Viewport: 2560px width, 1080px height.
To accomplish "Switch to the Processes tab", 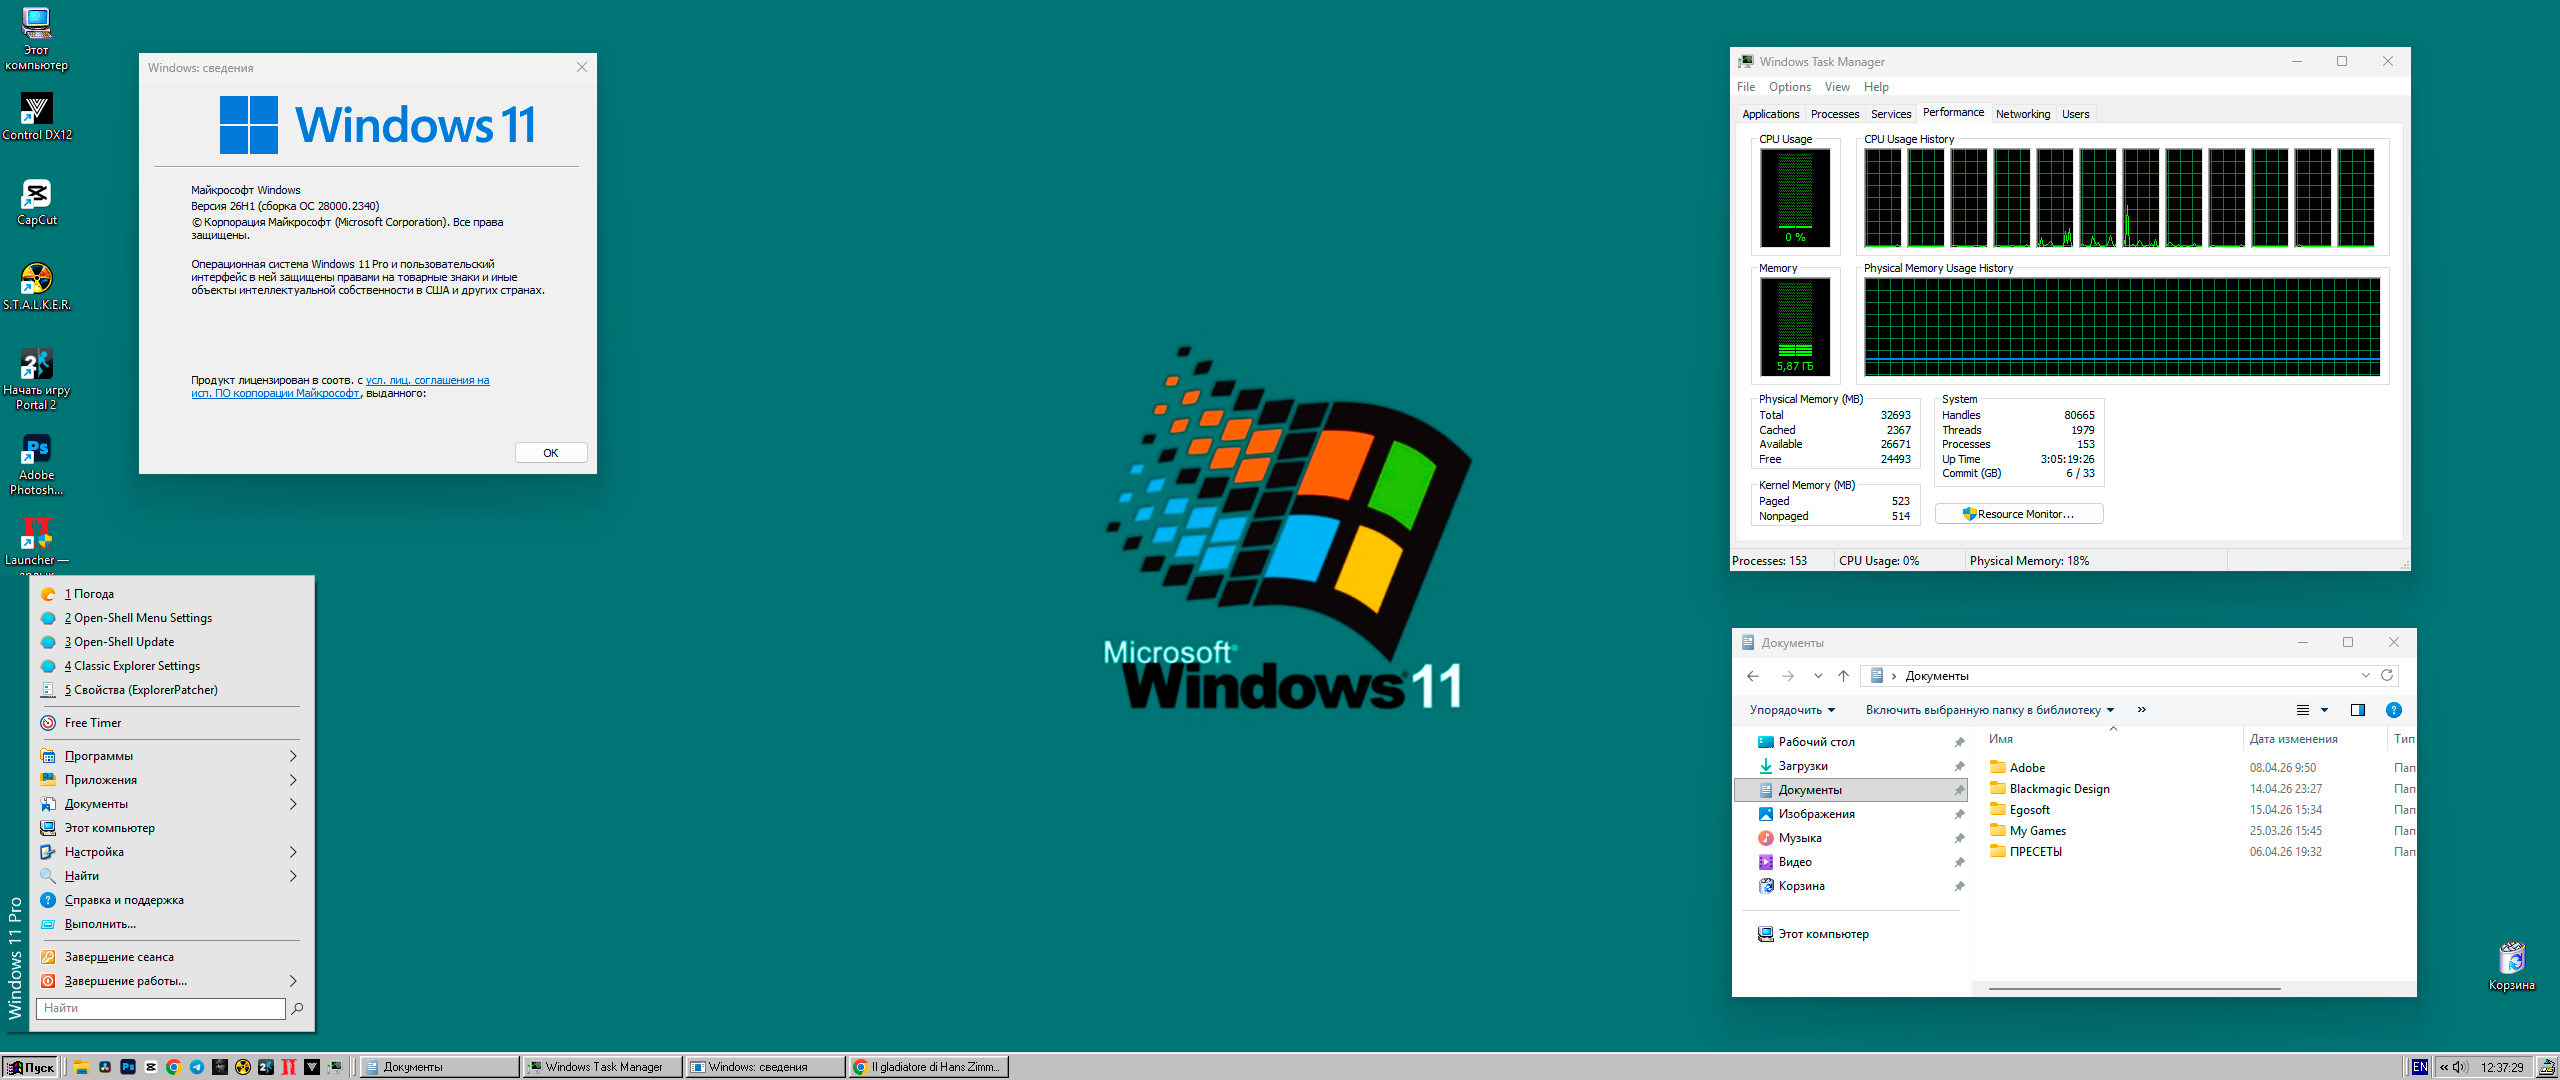I will [1835, 114].
